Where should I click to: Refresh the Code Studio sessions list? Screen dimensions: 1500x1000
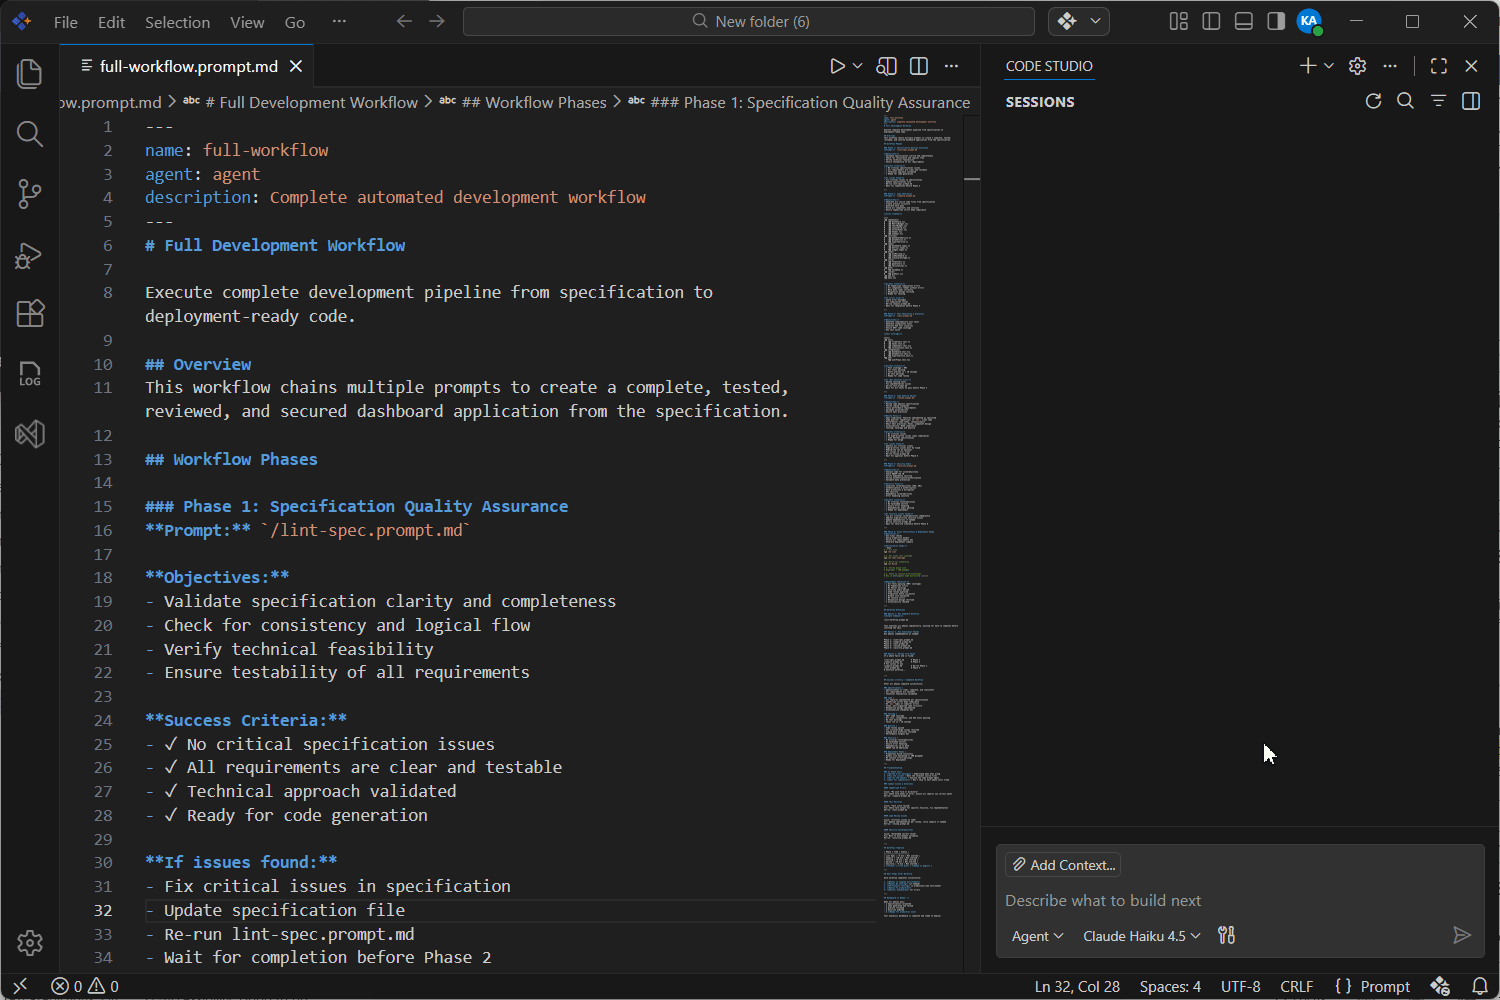click(1373, 101)
